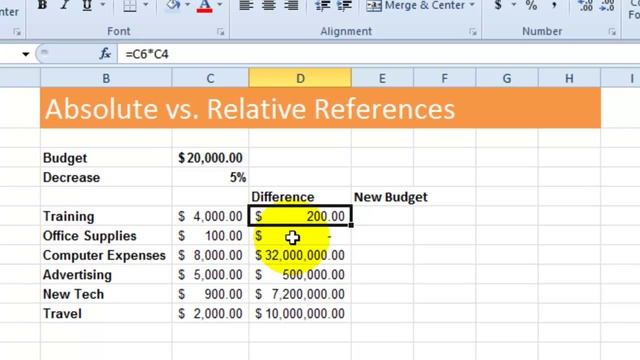Select the New Budget header cell

click(382, 197)
